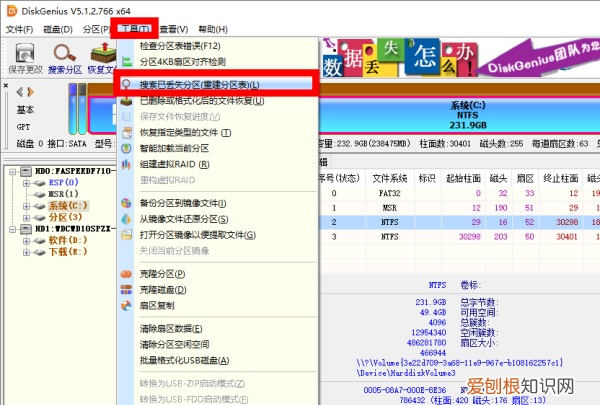
Task: Click the previous disk back arrow
Action: pyautogui.click(x=20, y=92)
